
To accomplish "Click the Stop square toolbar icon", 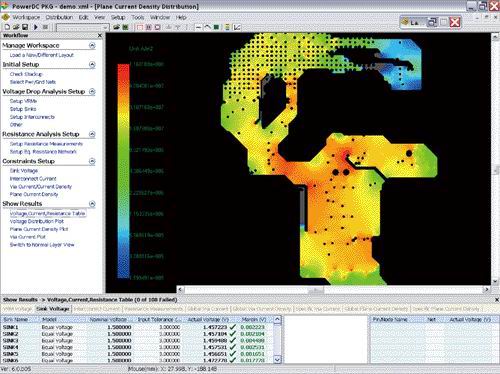I will 45,27.
